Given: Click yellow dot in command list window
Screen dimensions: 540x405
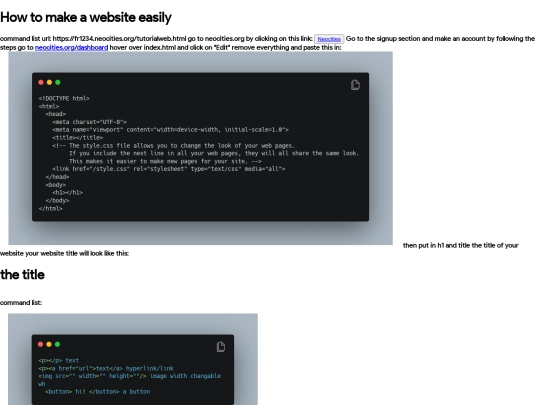Looking at the screenshot, I should [49, 344].
